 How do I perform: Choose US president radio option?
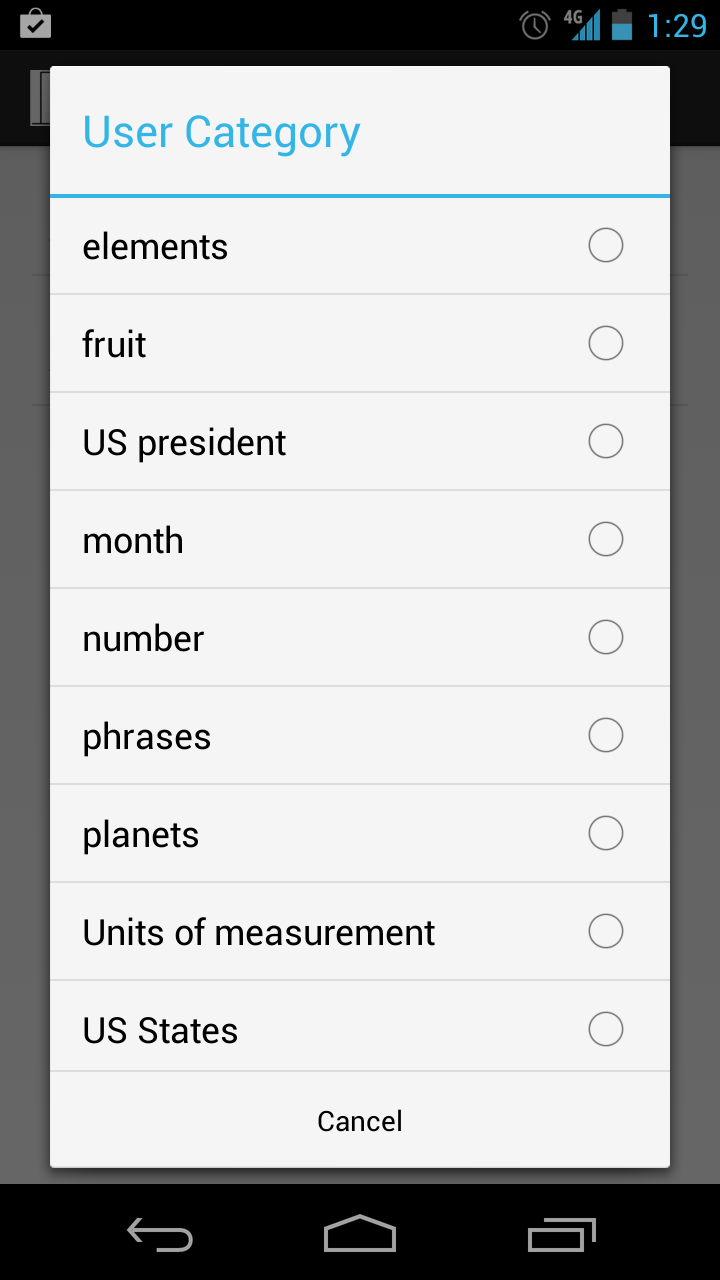[x=605, y=441]
